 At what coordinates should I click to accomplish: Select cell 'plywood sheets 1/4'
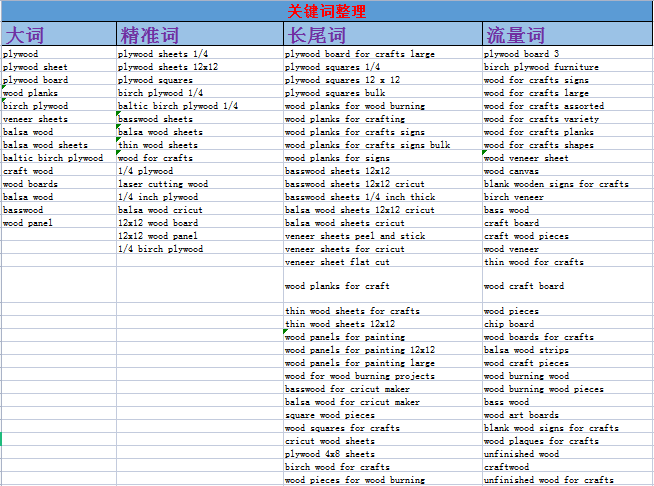(200, 54)
